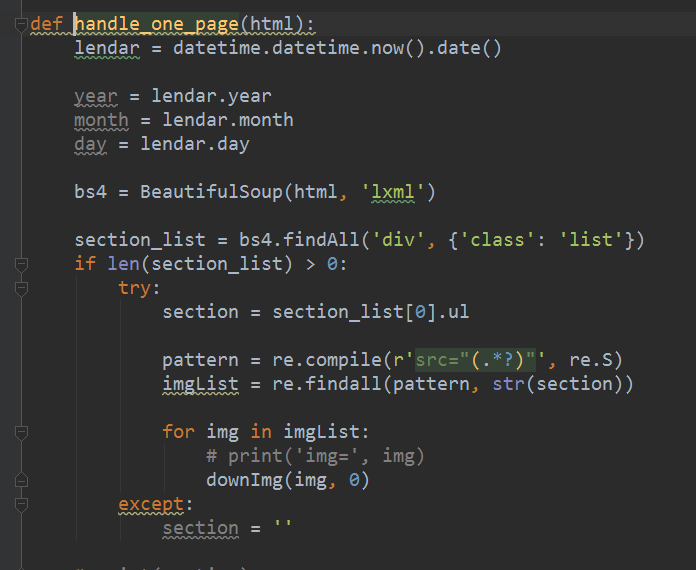696x570 pixels.
Task: Click the 'month' variable name
Action: [102, 120]
